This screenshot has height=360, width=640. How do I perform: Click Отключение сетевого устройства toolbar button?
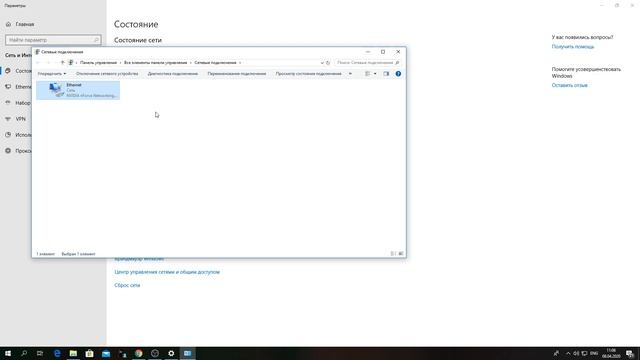point(107,74)
